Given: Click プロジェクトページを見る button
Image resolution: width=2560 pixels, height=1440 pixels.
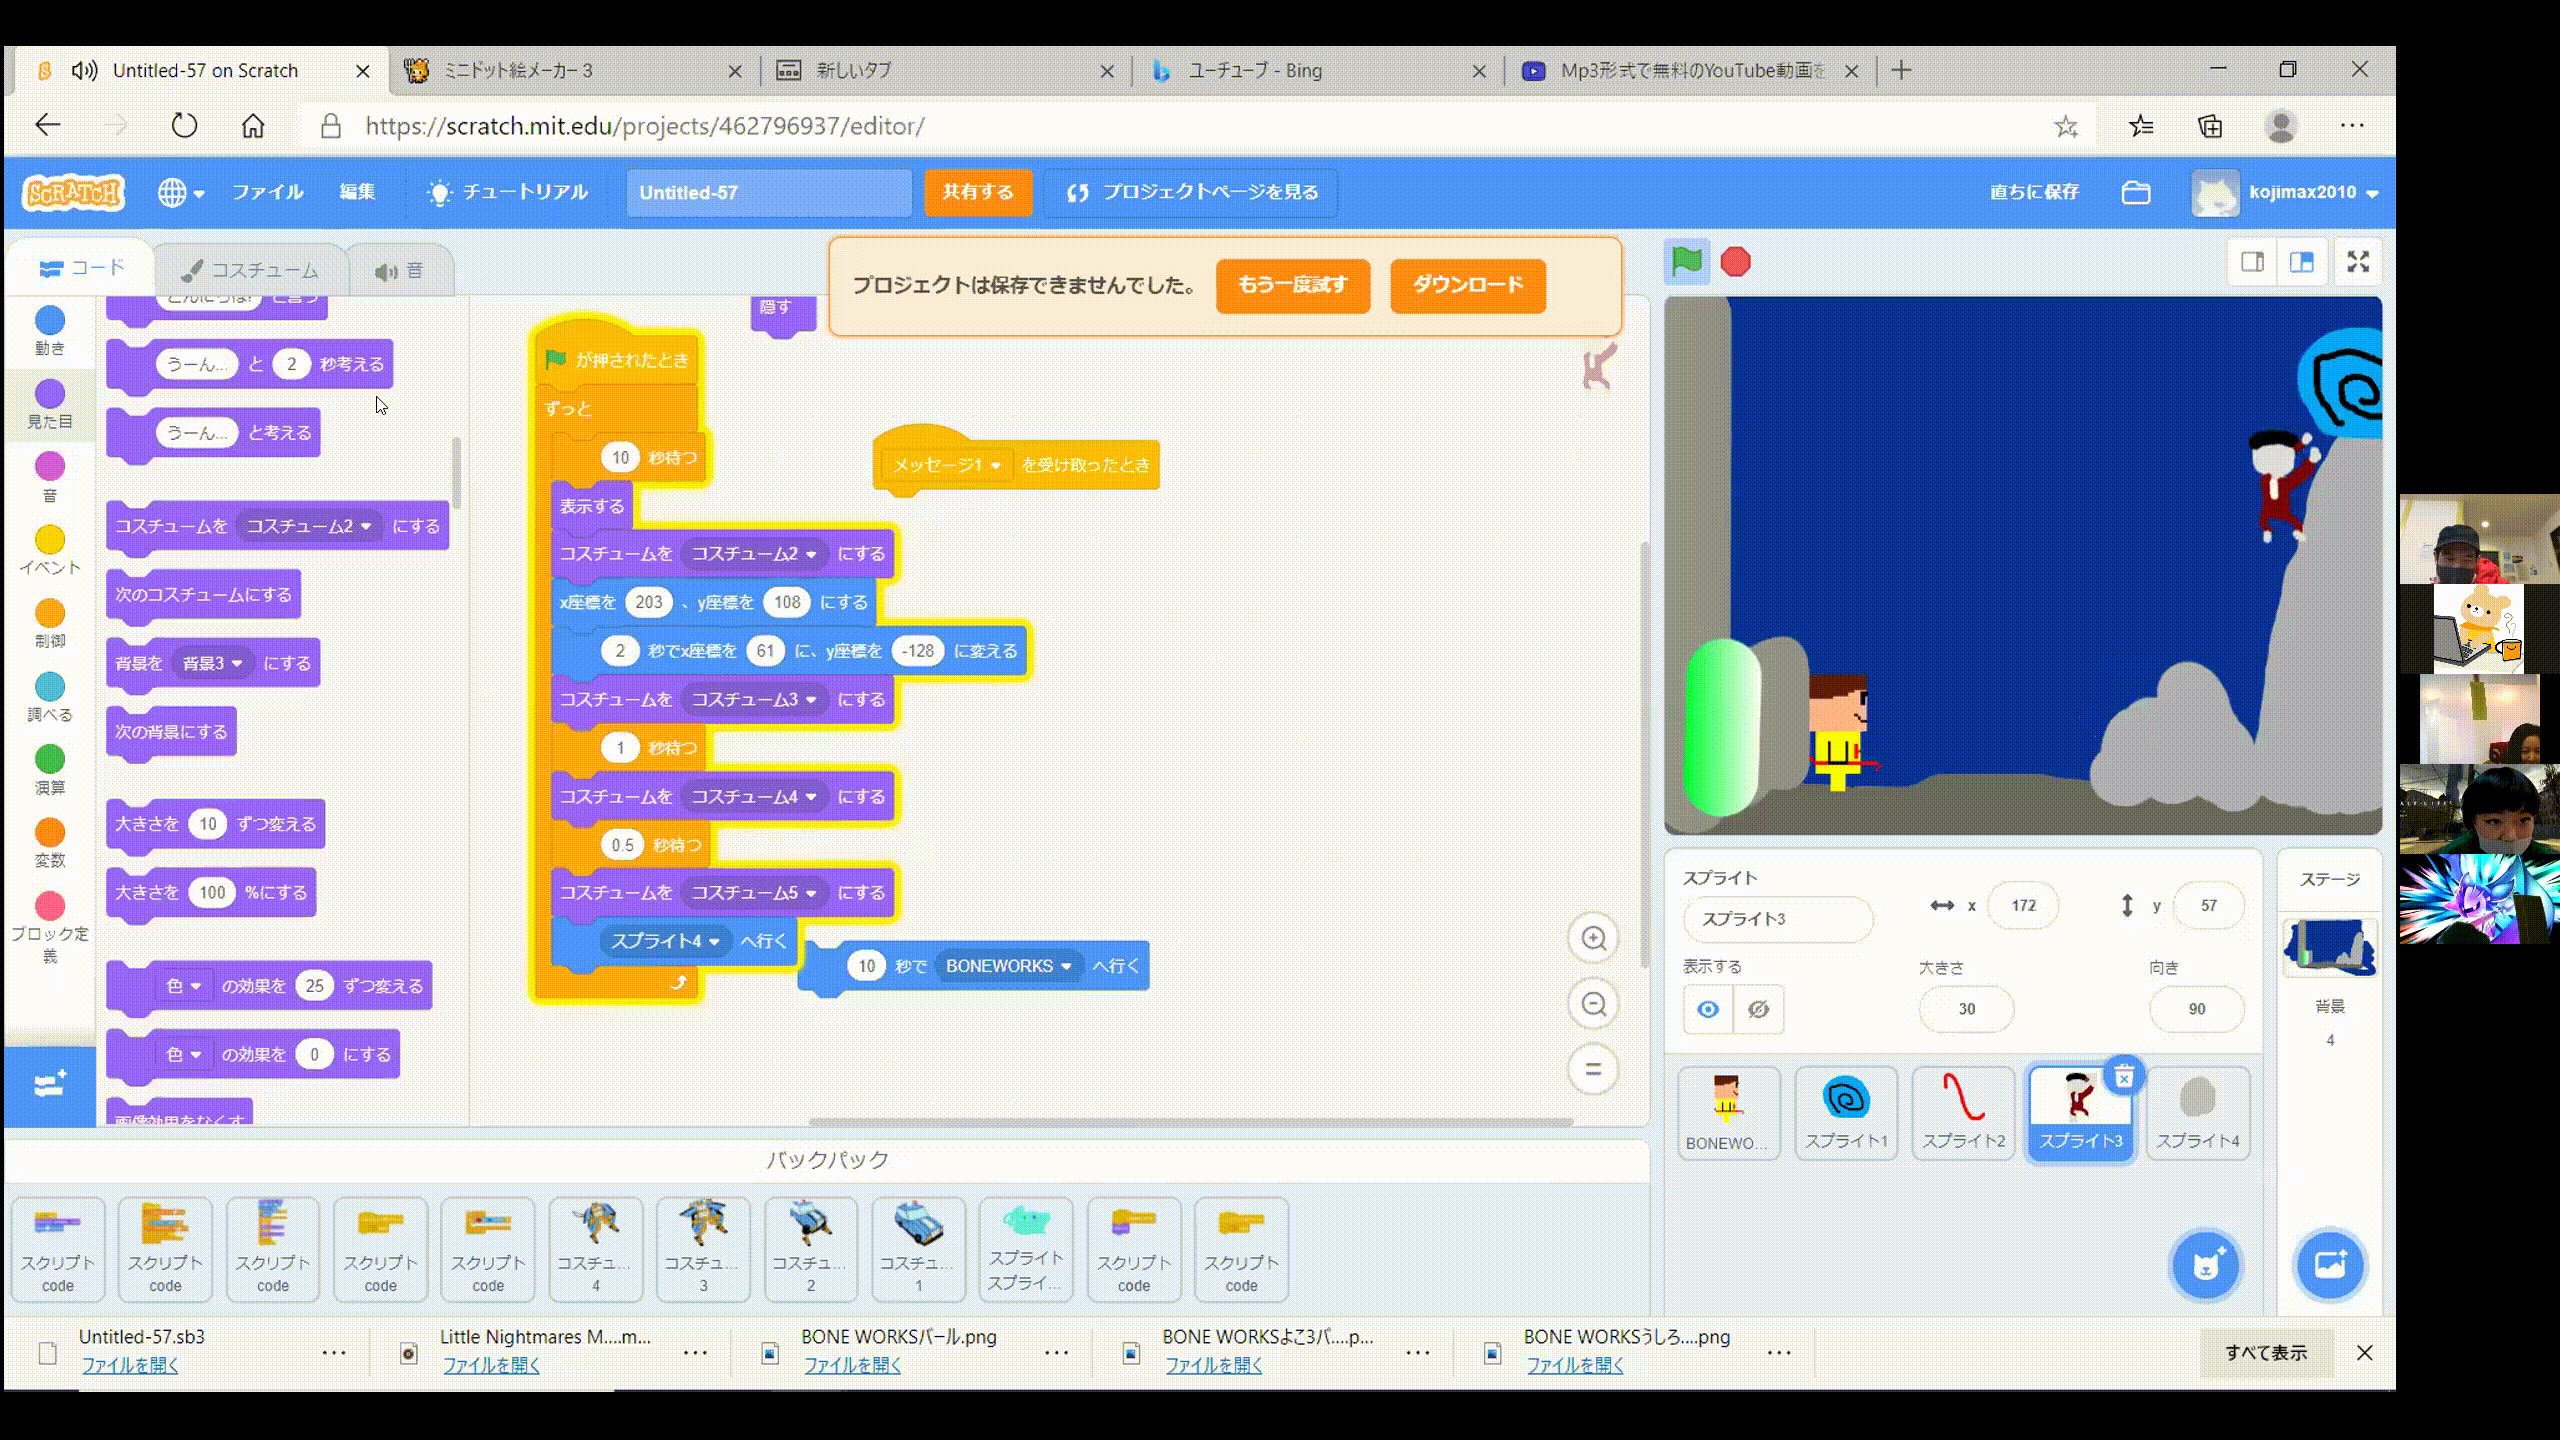Looking at the screenshot, I should coord(1190,192).
